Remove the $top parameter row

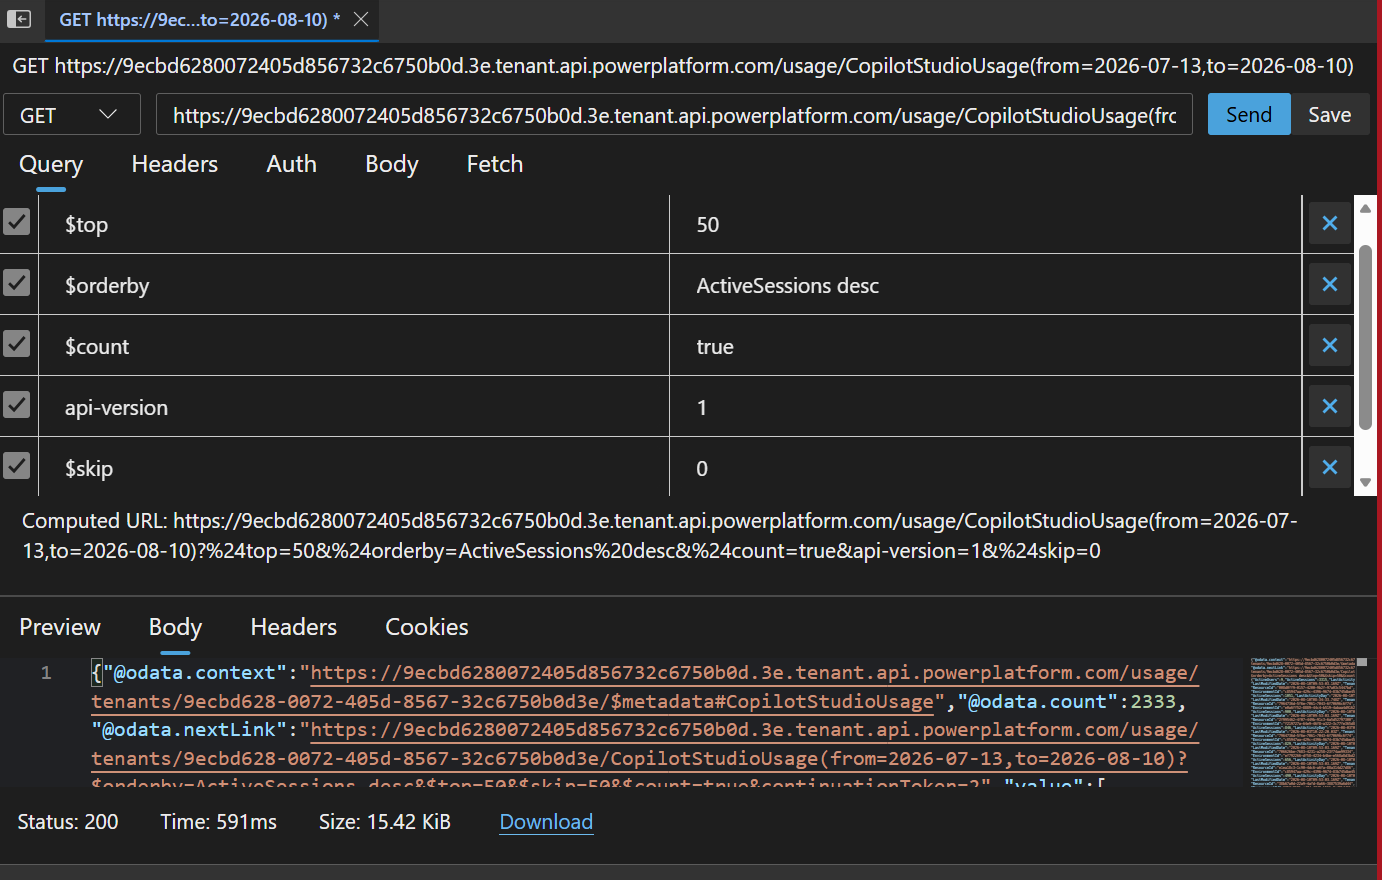pyautogui.click(x=1330, y=223)
